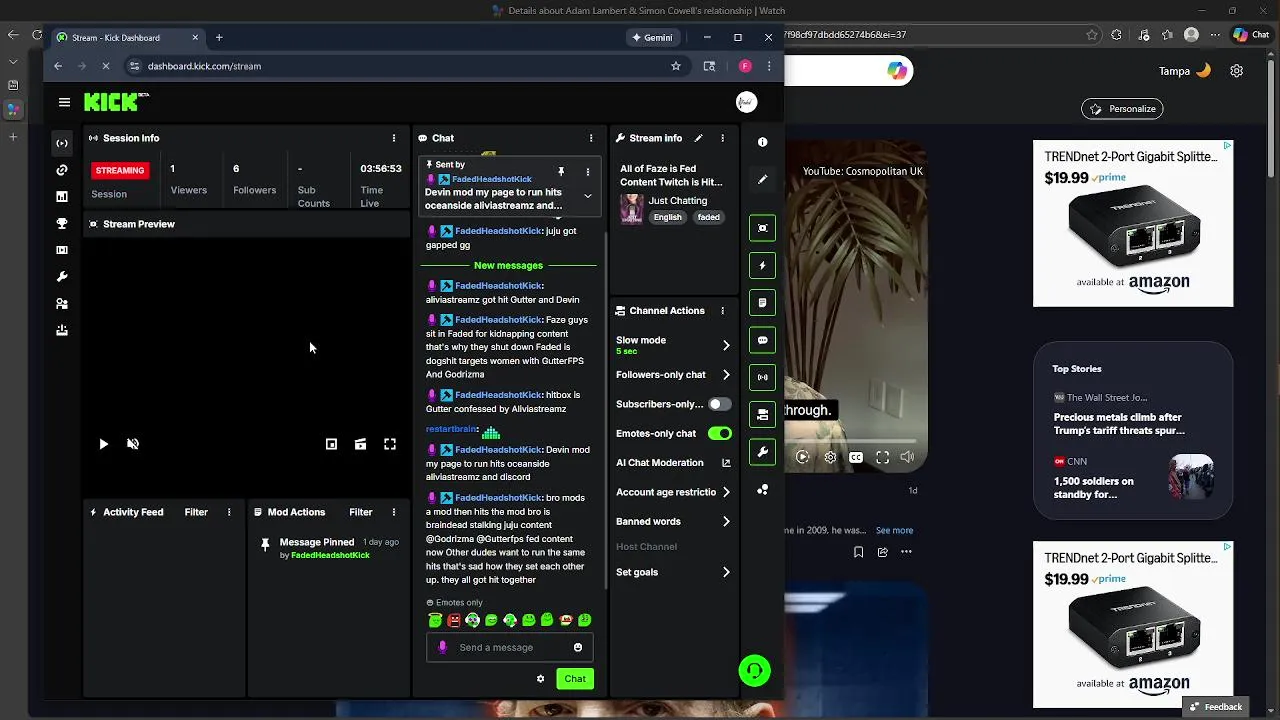Viewport: 1280px width, 720px height.
Task: Toggle Stream Preview widget in right bar
Action: [x=762, y=228]
